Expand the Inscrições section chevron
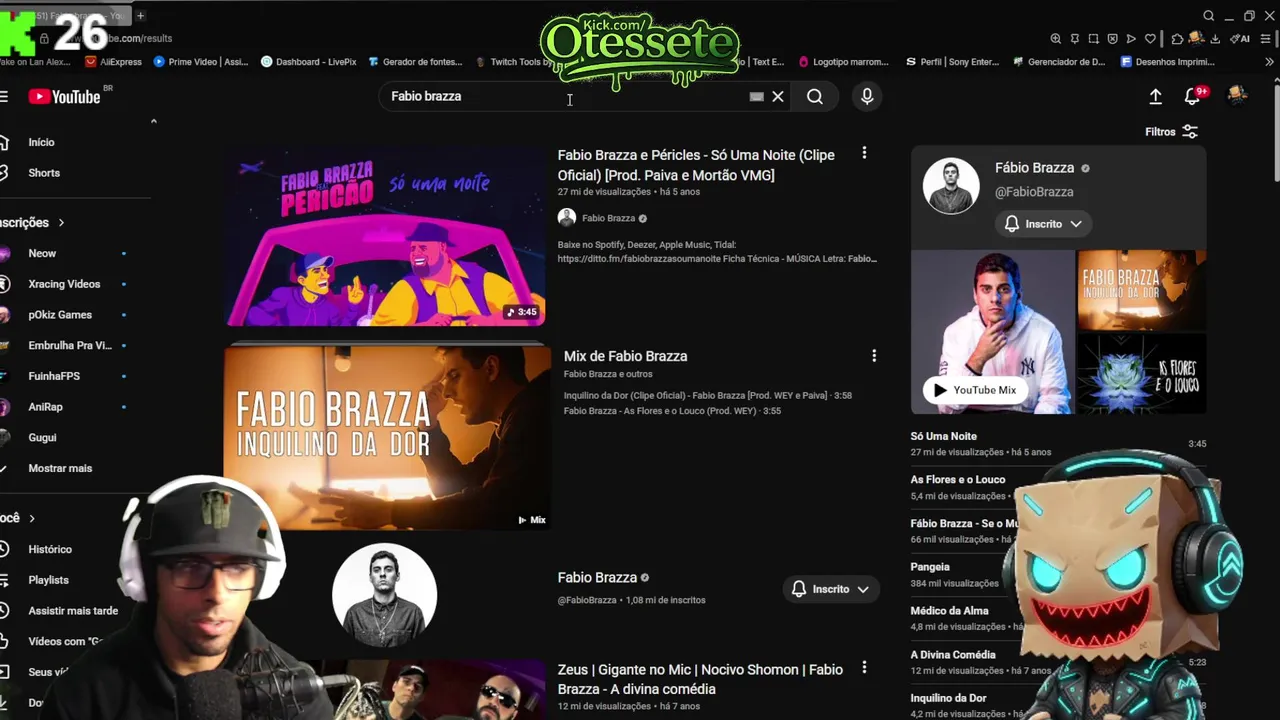This screenshot has height=720, width=1280. (61, 222)
